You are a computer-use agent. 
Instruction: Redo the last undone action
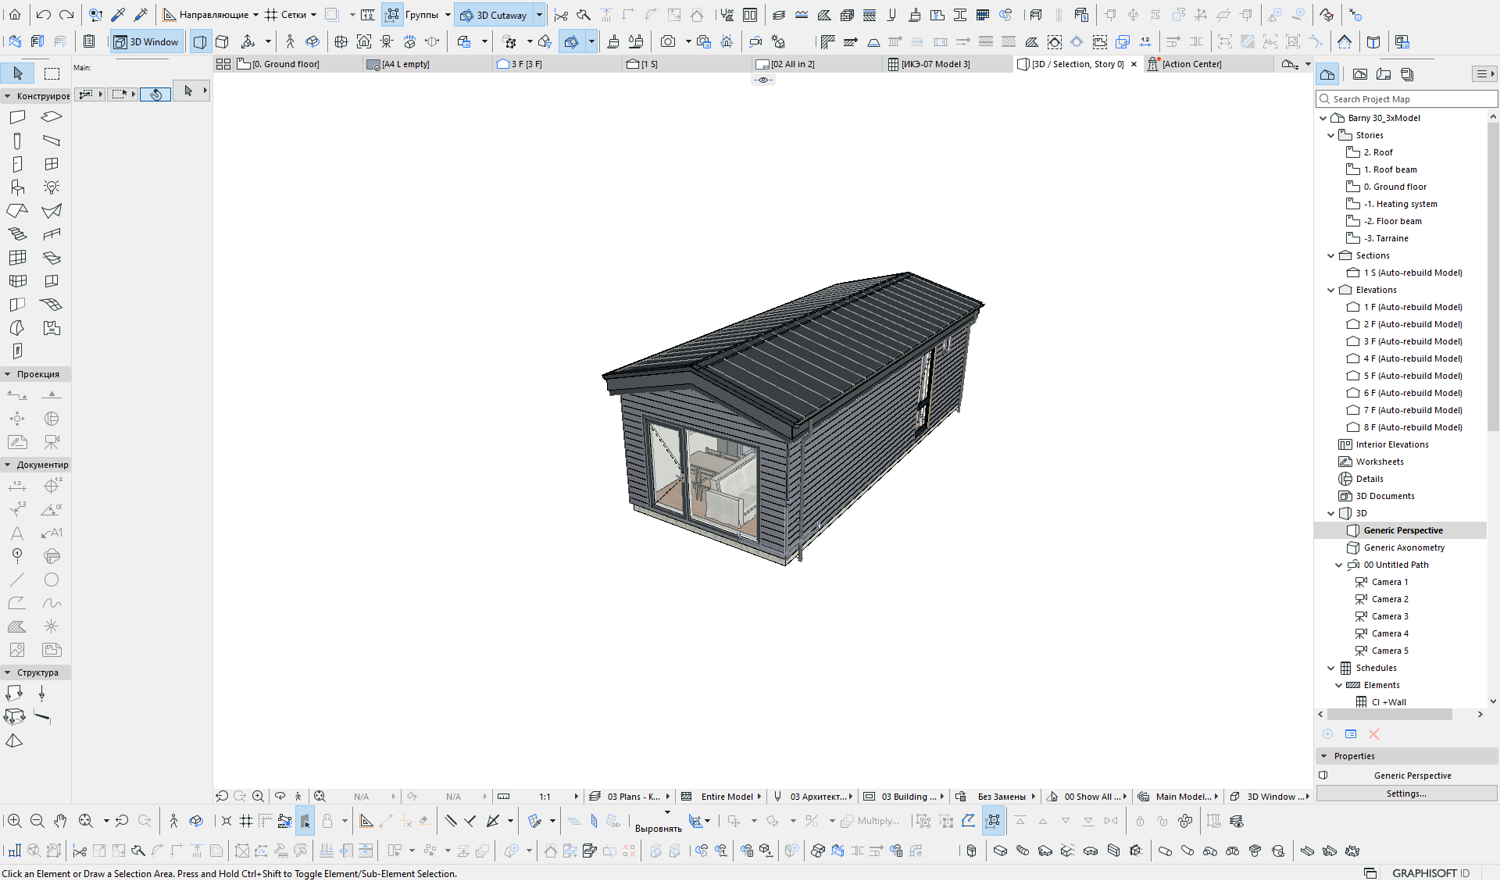coord(66,15)
